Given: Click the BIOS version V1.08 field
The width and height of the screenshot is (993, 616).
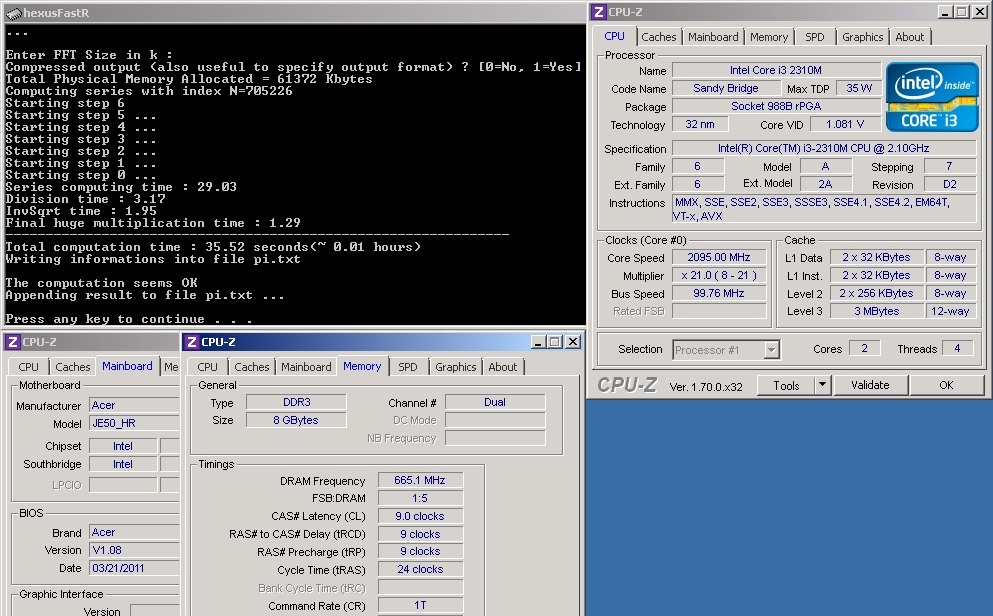Looking at the screenshot, I should point(134,550).
